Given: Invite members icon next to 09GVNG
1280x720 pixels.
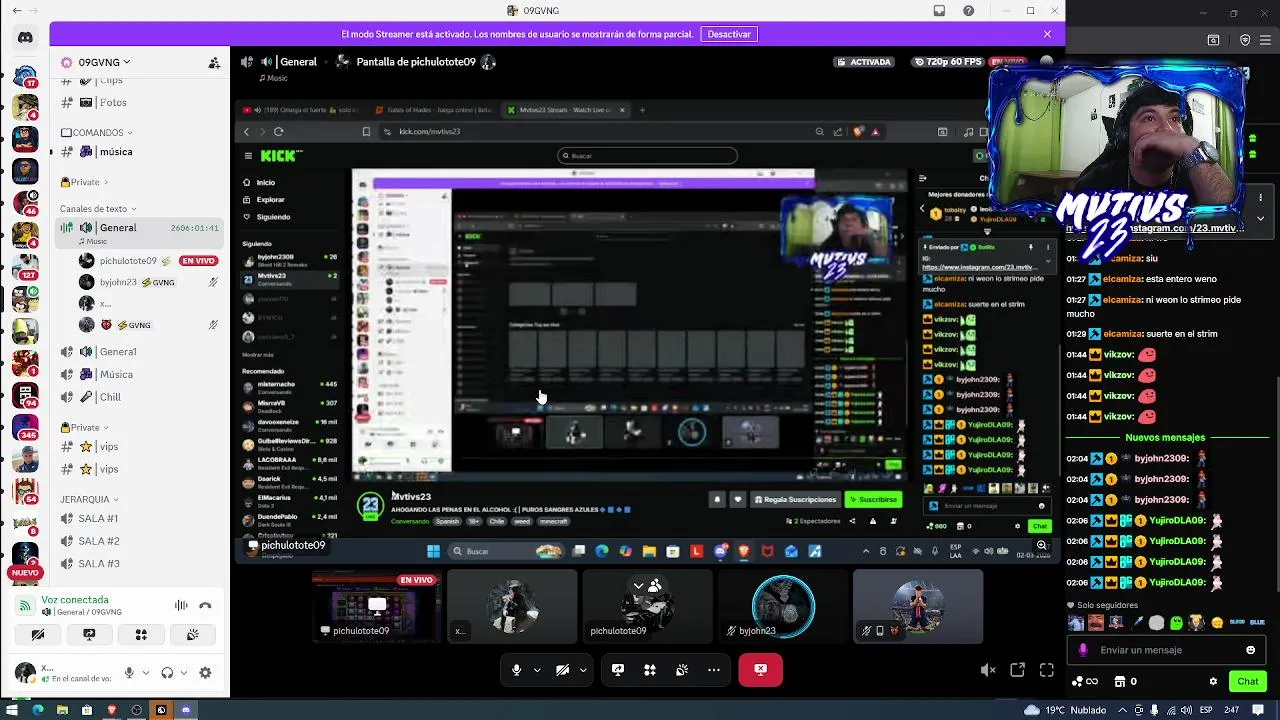Looking at the screenshot, I should [214, 62].
